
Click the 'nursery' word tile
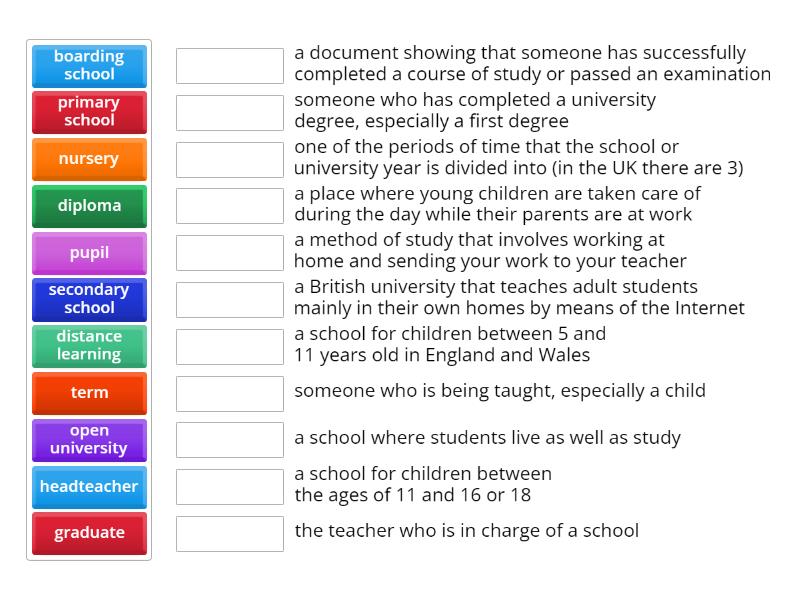pyautogui.click(x=89, y=159)
